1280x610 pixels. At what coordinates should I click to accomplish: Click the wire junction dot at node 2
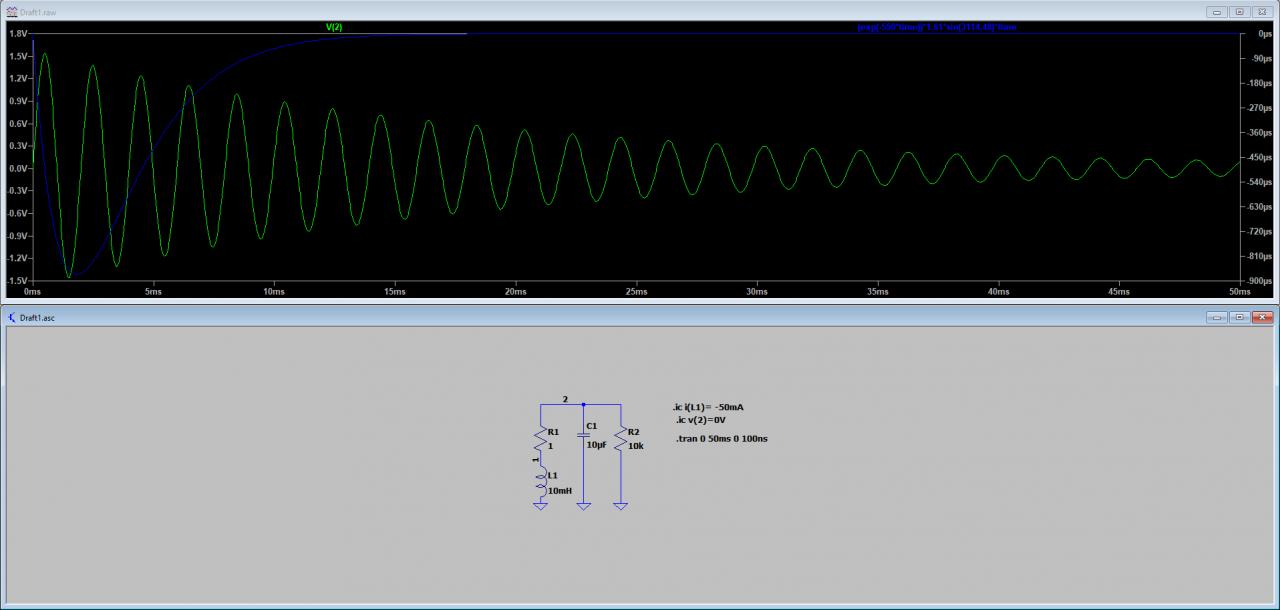584,405
